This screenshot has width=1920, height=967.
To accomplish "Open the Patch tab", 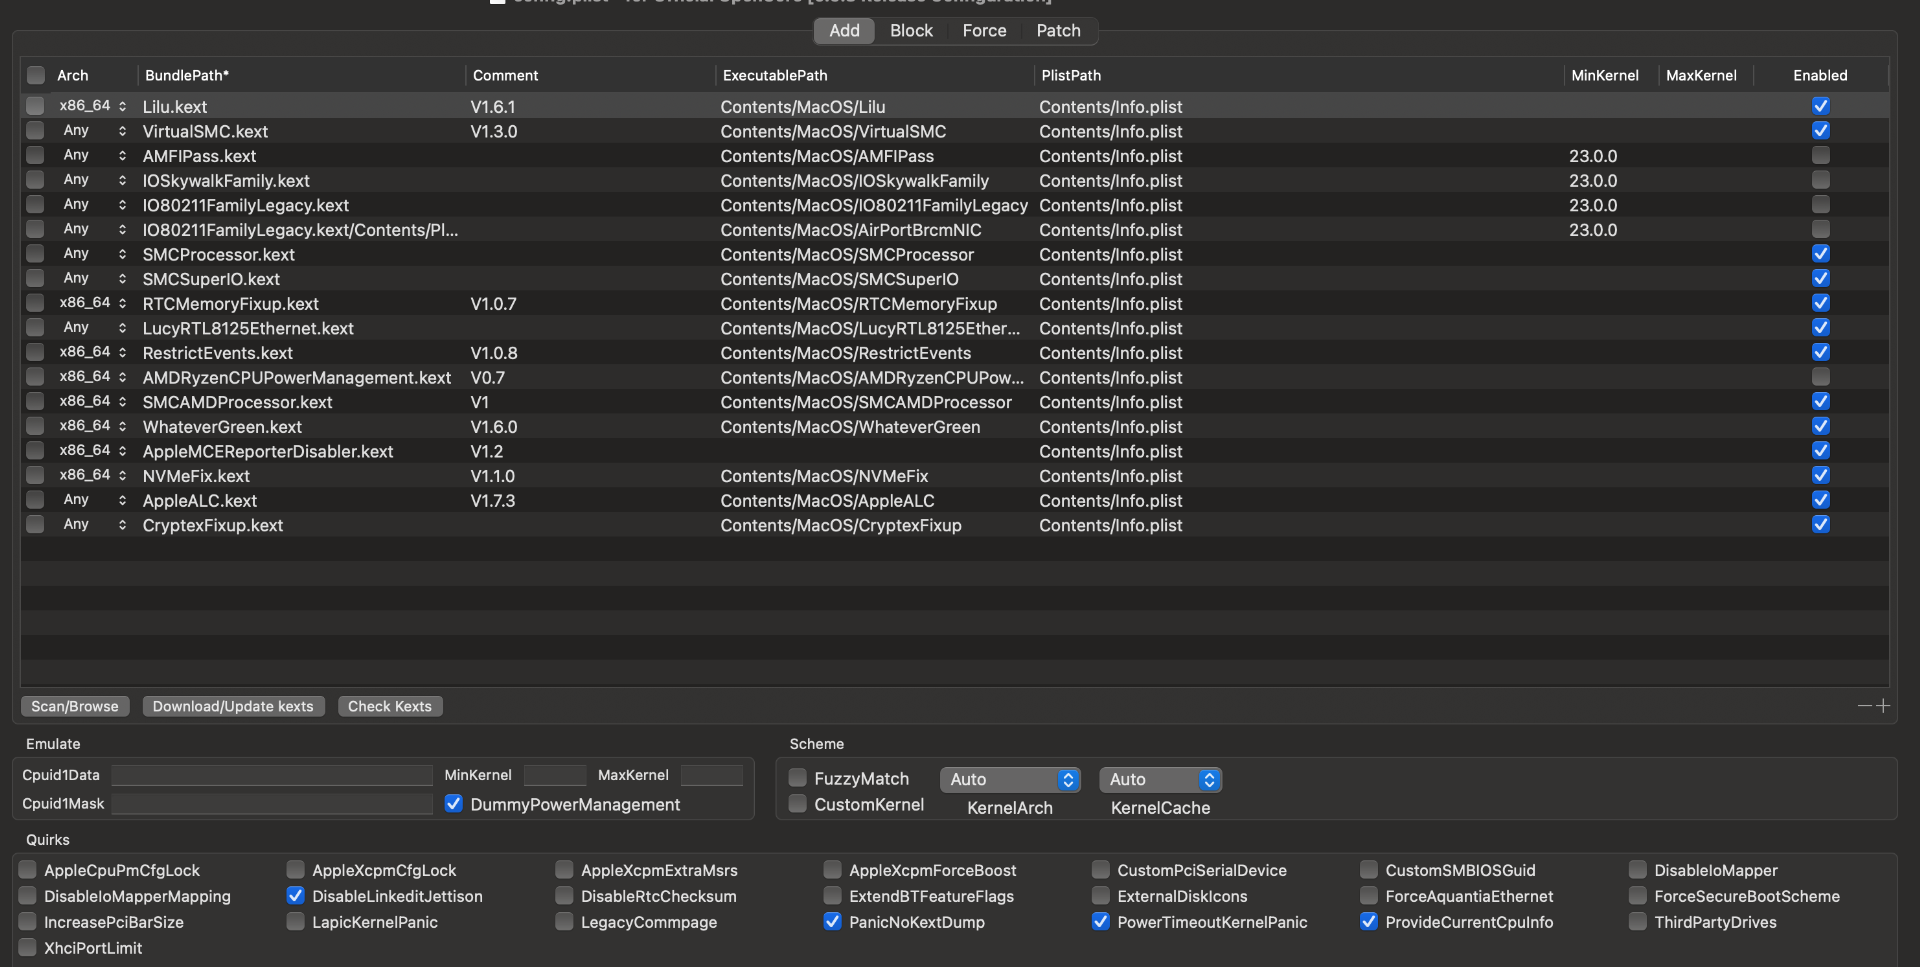I will pos(1058,31).
